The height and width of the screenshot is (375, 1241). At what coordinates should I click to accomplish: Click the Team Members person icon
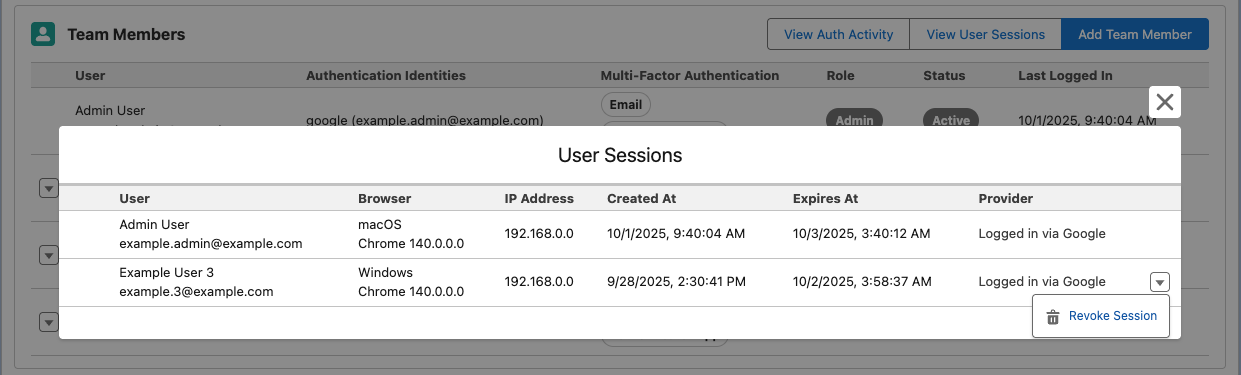click(x=43, y=34)
